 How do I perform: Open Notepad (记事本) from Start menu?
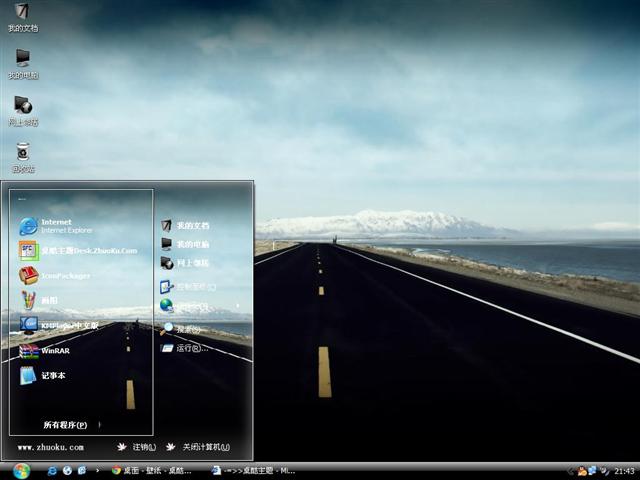click(53, 376)
